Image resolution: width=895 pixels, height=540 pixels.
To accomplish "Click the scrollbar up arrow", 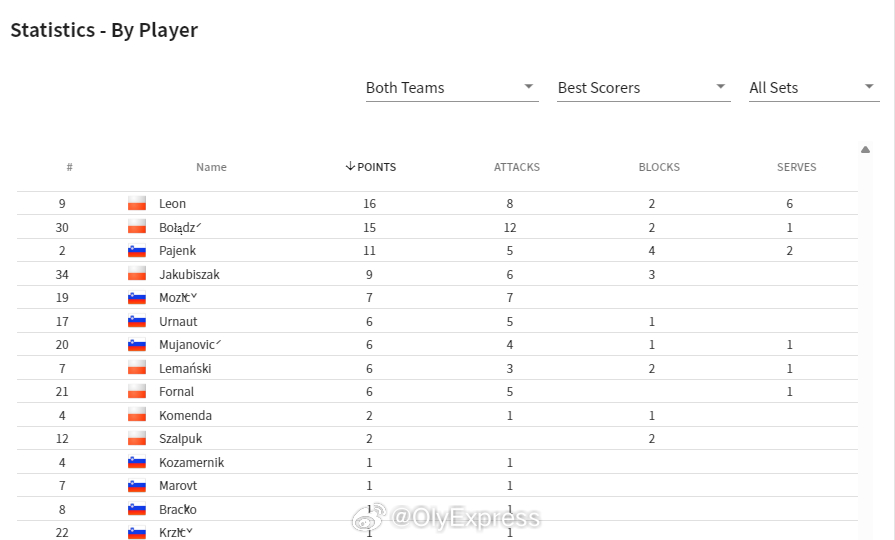I will click(865, 150).
